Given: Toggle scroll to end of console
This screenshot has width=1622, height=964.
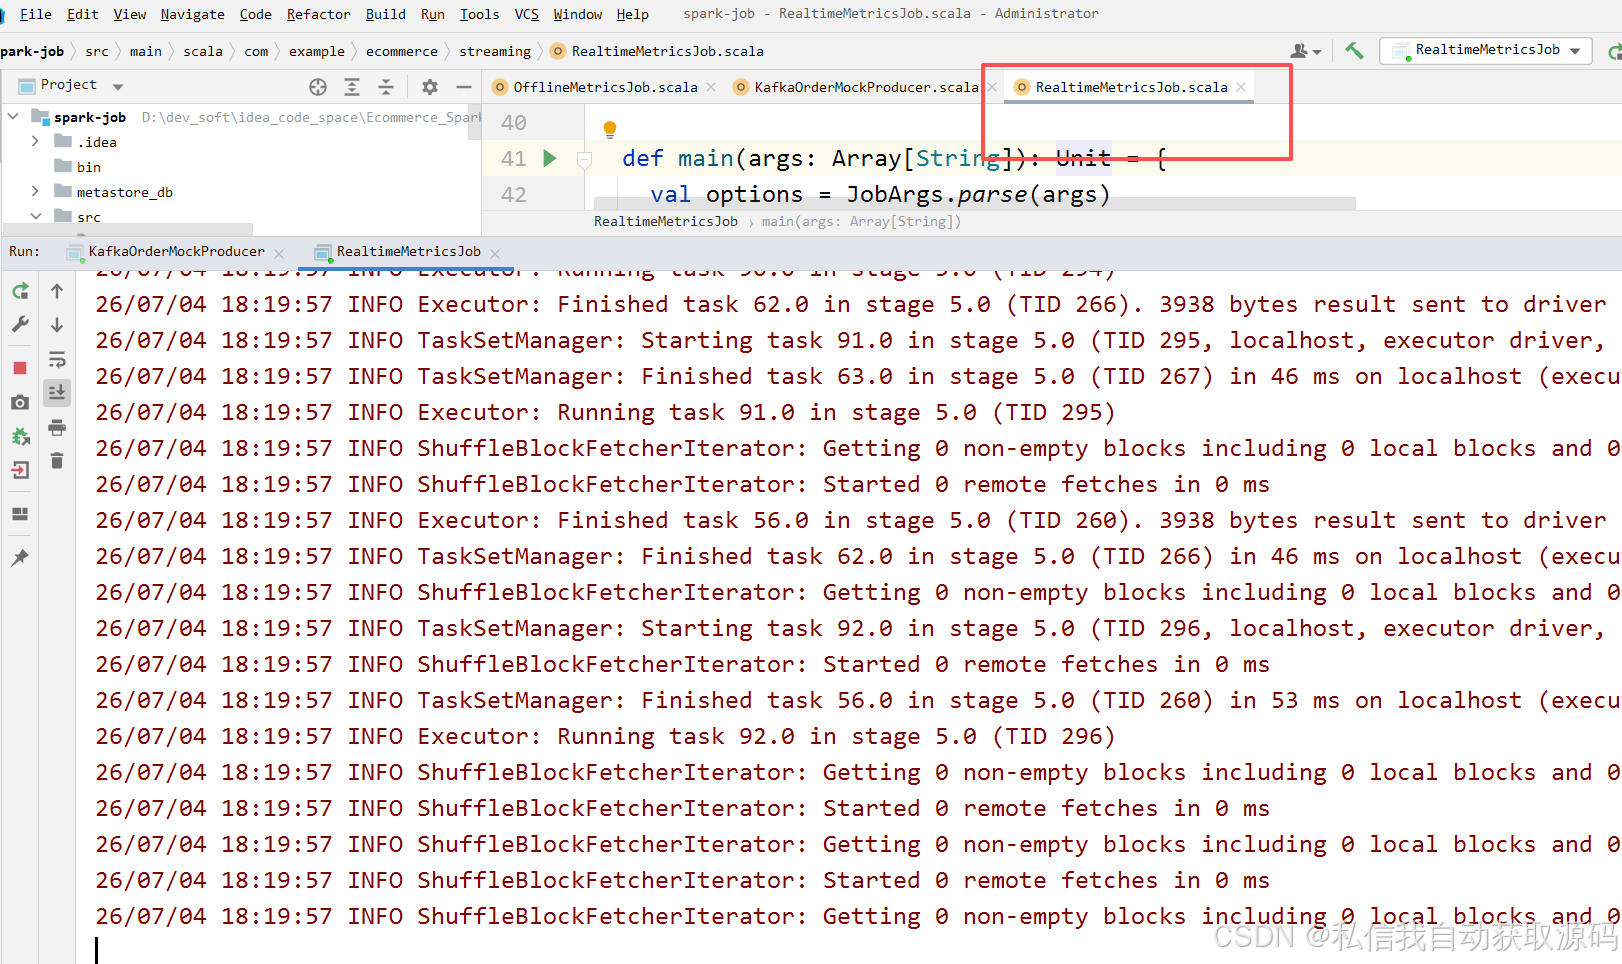Looking at the screenshot, I should [x=57, y=392].
